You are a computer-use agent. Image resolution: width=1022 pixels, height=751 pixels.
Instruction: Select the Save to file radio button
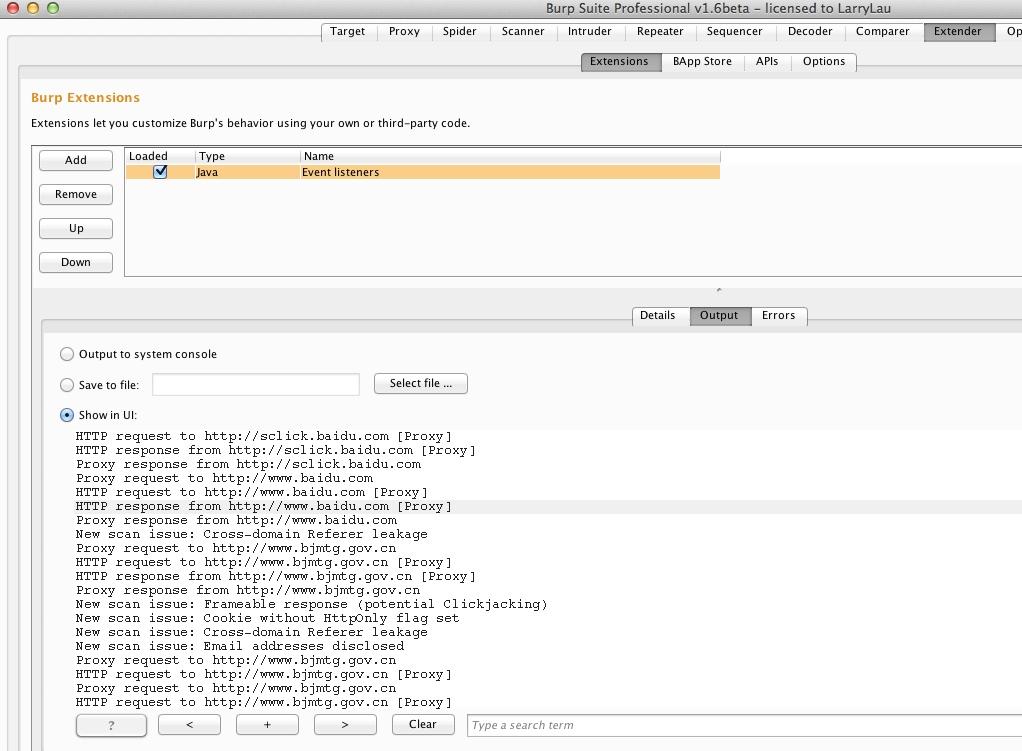coord(66,385)
